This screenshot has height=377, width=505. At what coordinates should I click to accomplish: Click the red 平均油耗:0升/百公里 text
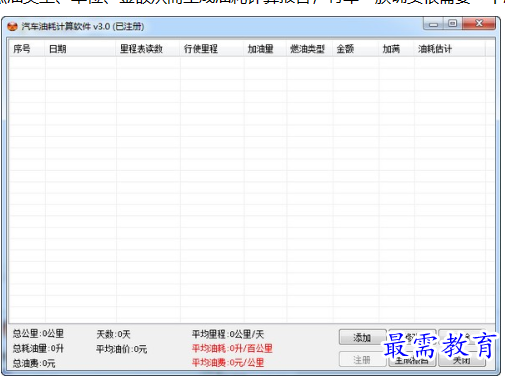[232, 348]
